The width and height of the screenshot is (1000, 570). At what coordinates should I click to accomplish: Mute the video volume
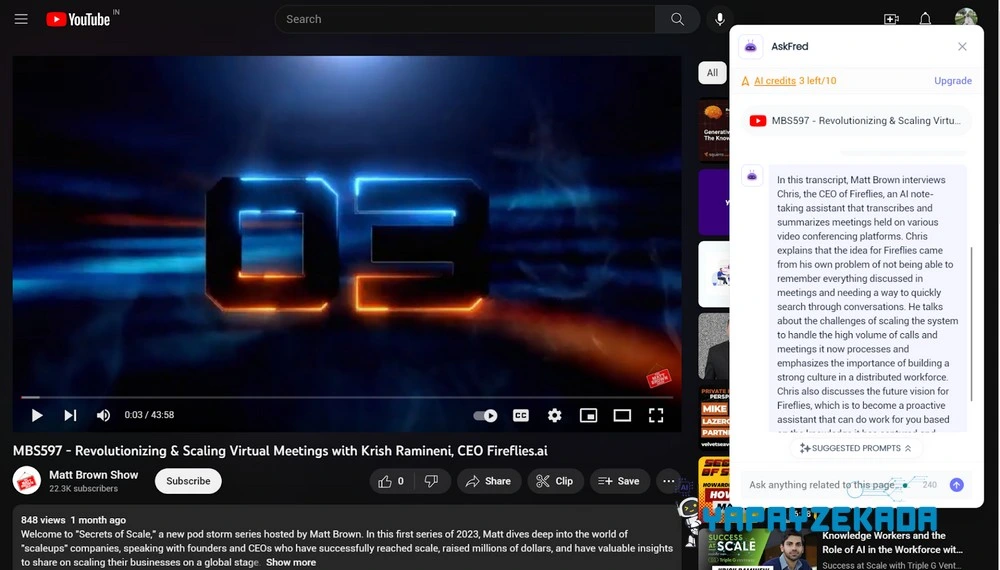pos(103,415)
